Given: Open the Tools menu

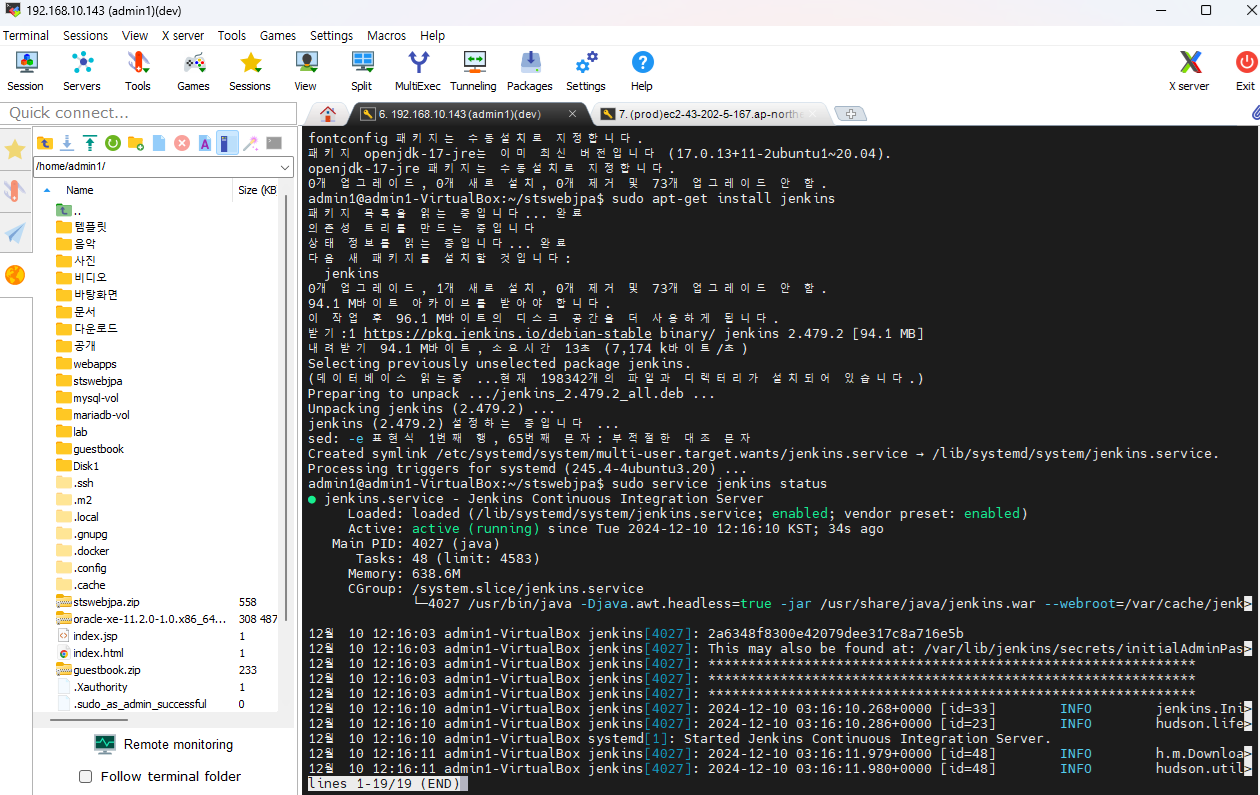Looking at the screenshot, I should [232, 35].
